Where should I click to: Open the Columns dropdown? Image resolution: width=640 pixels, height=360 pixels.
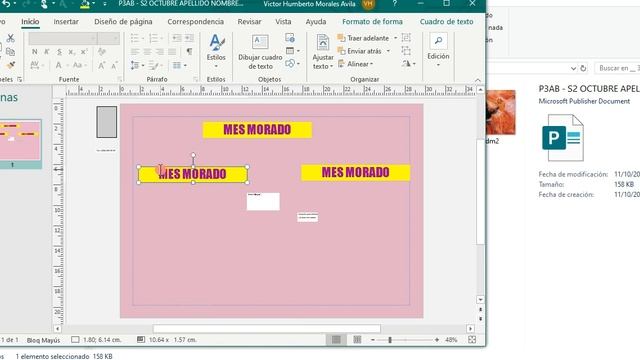(179, 65)
